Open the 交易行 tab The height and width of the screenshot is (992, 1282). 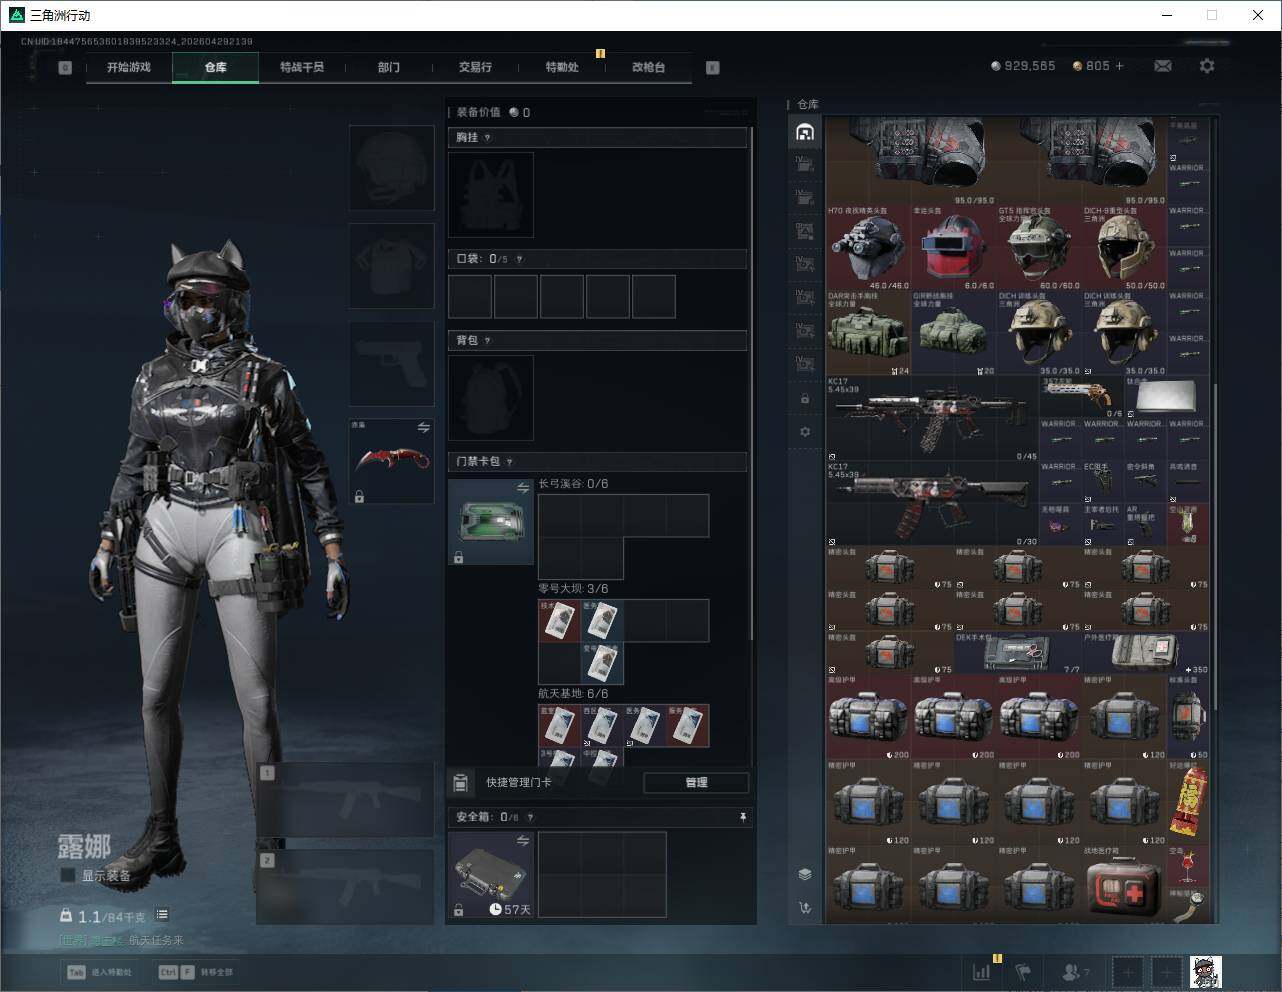(475, 67)
